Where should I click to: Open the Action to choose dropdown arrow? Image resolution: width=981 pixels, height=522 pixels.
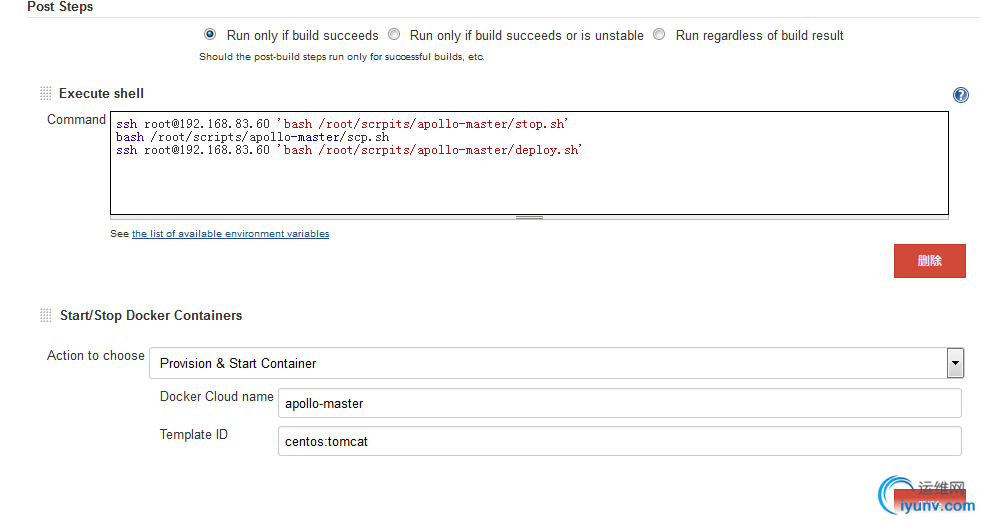tap(955, 363)
